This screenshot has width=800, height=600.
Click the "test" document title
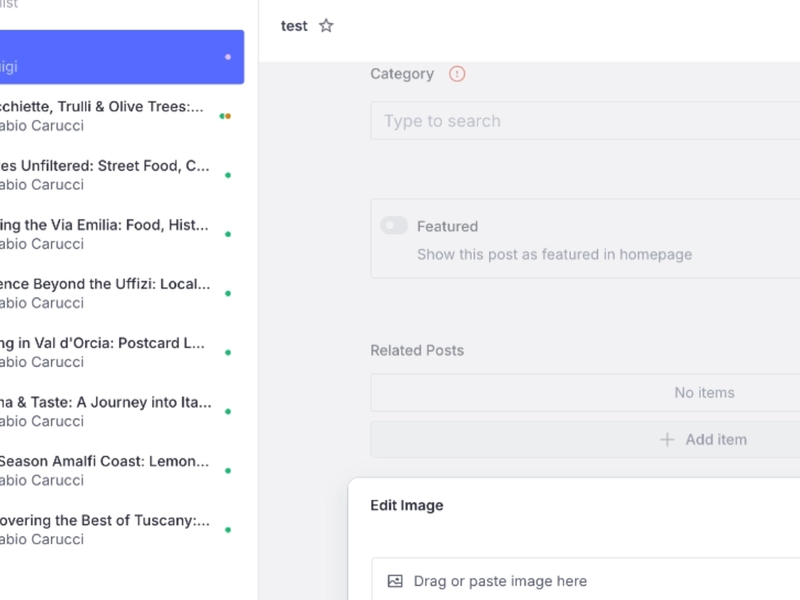coord(294,26)
